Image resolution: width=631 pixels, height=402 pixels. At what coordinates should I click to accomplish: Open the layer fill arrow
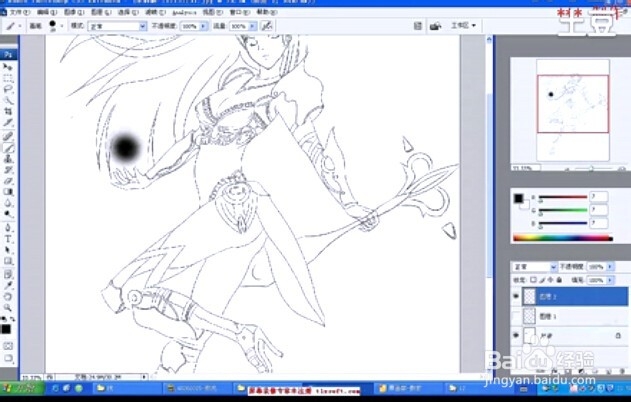[x=610, y=280]
